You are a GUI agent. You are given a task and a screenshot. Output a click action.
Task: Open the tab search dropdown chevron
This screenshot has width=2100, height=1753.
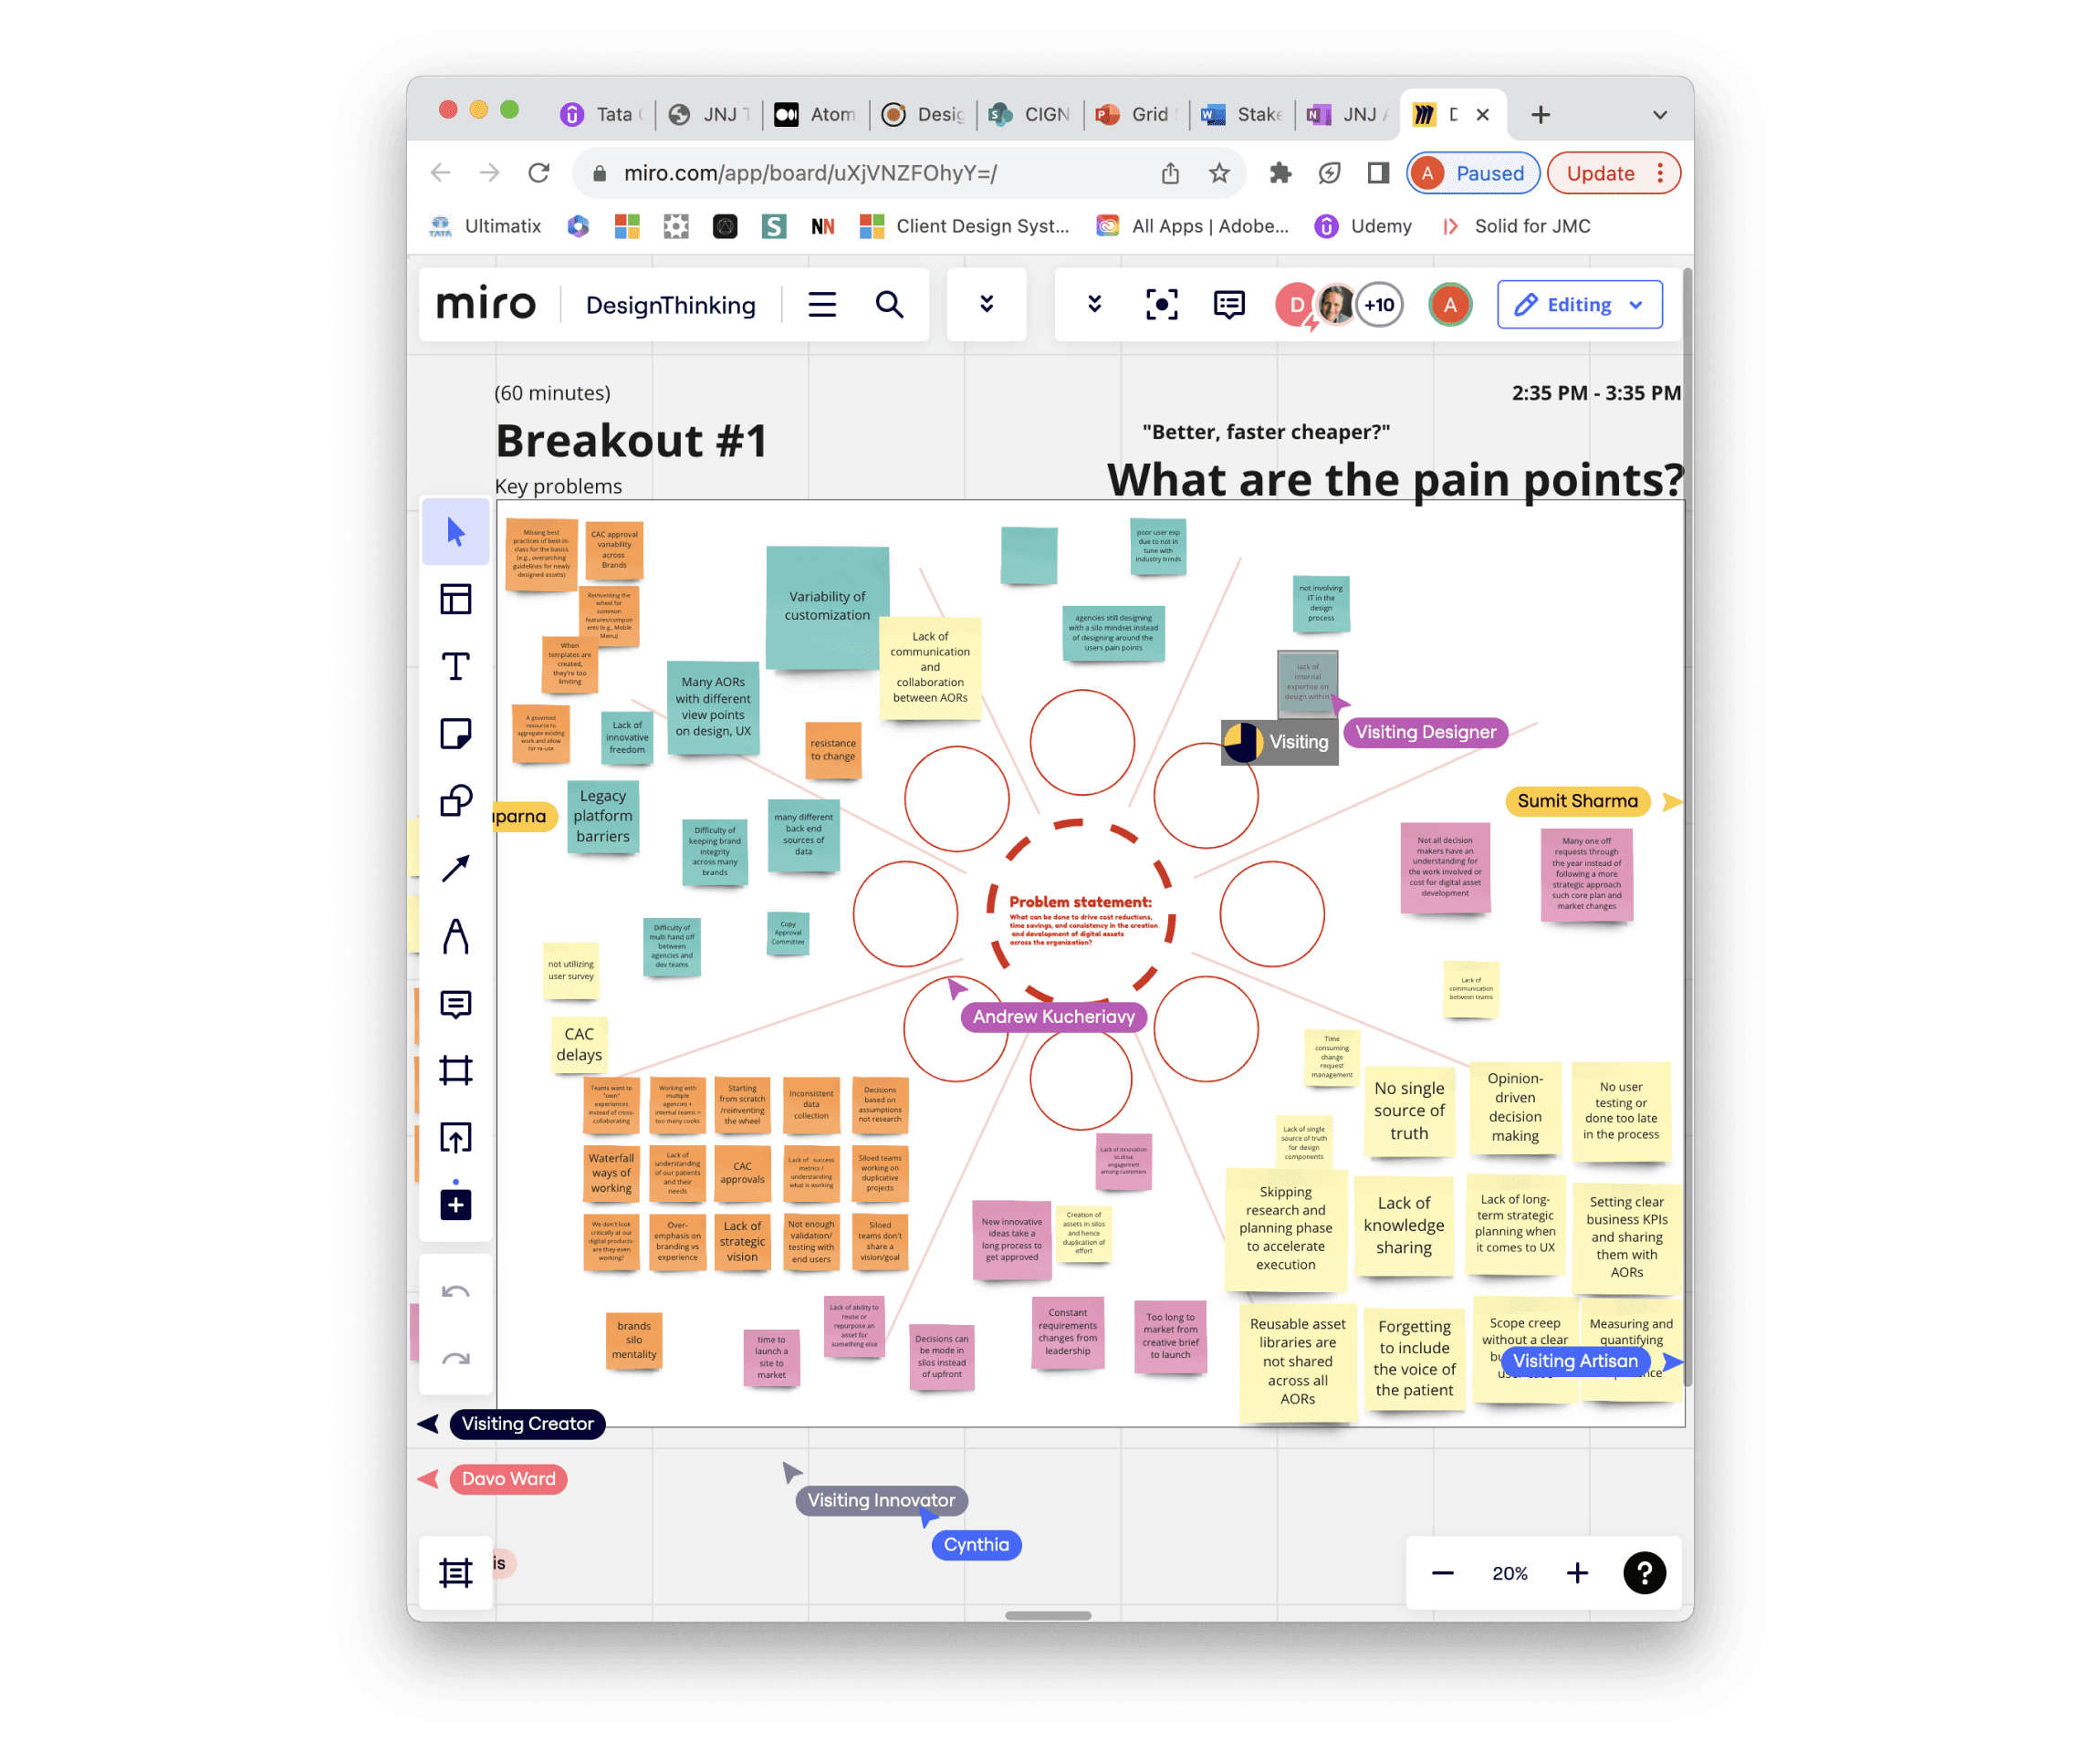[1660, 114]
